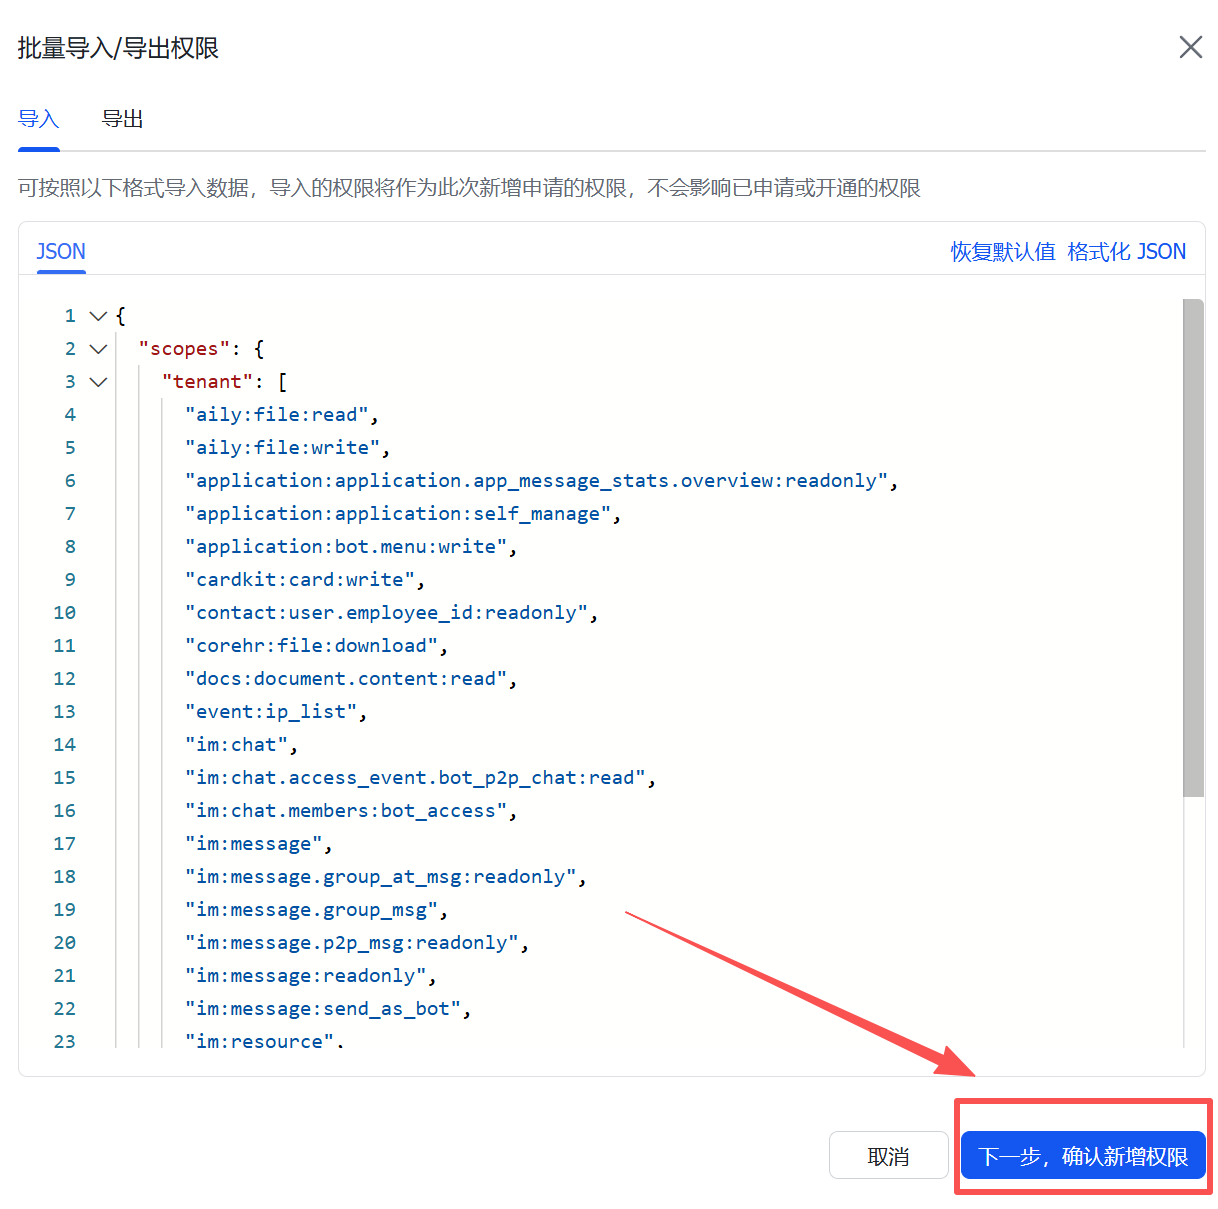Click the "tenant" key text

(207, 382)
